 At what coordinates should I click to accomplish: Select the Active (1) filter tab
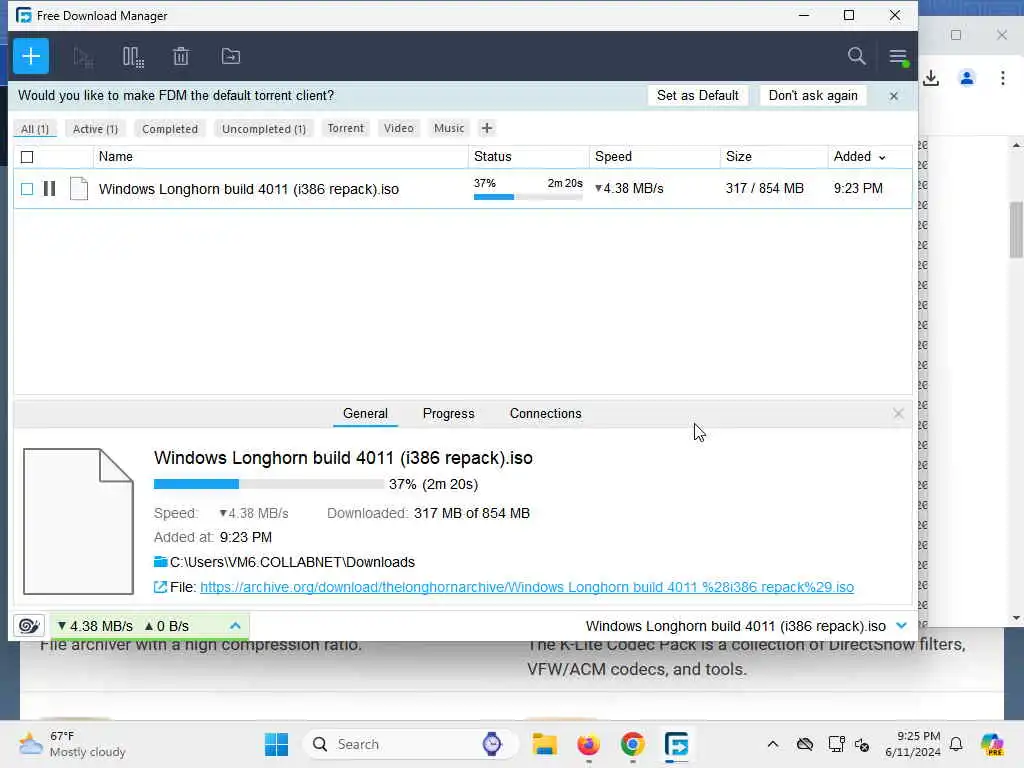95,129
